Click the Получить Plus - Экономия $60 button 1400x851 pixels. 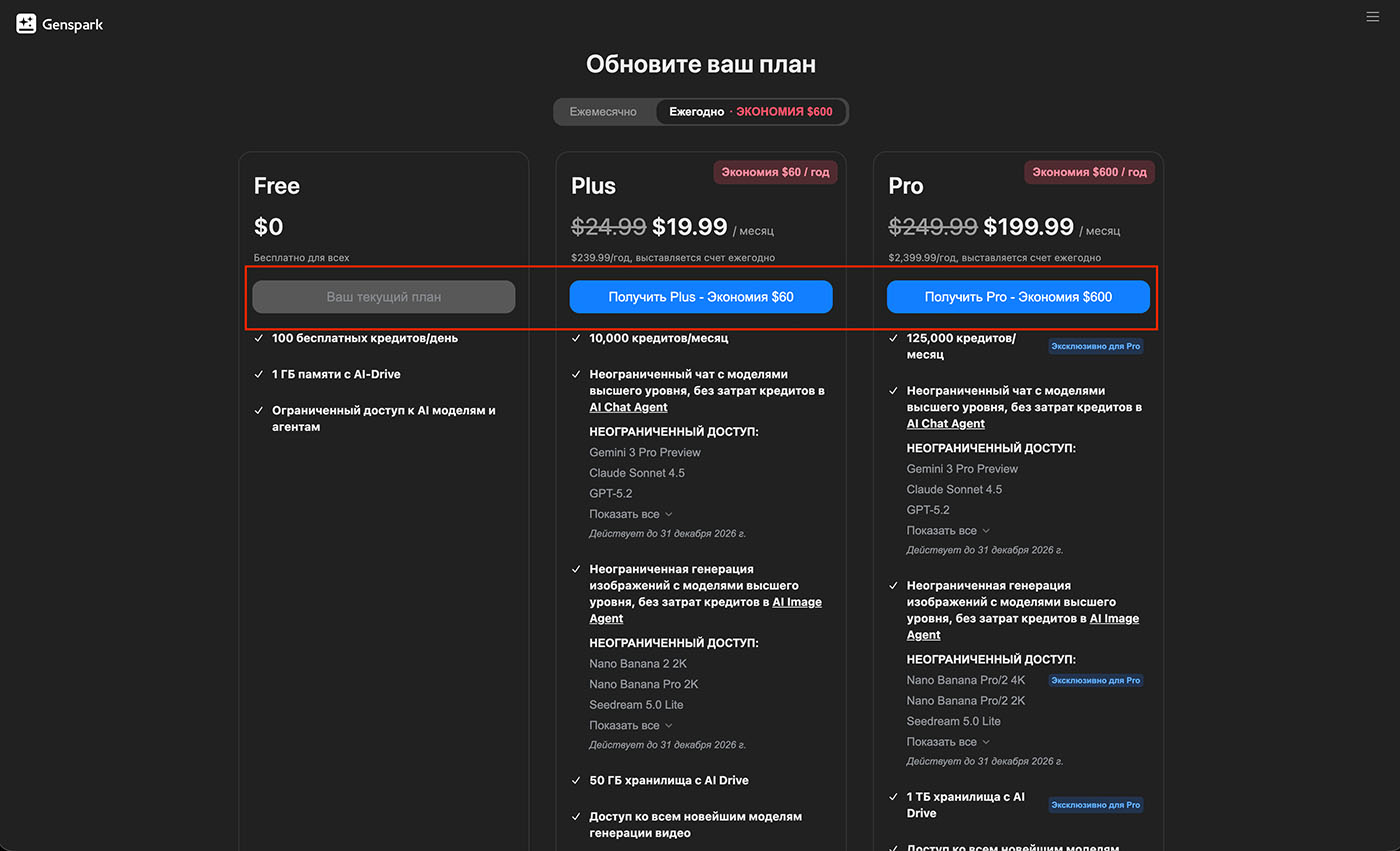701,297
